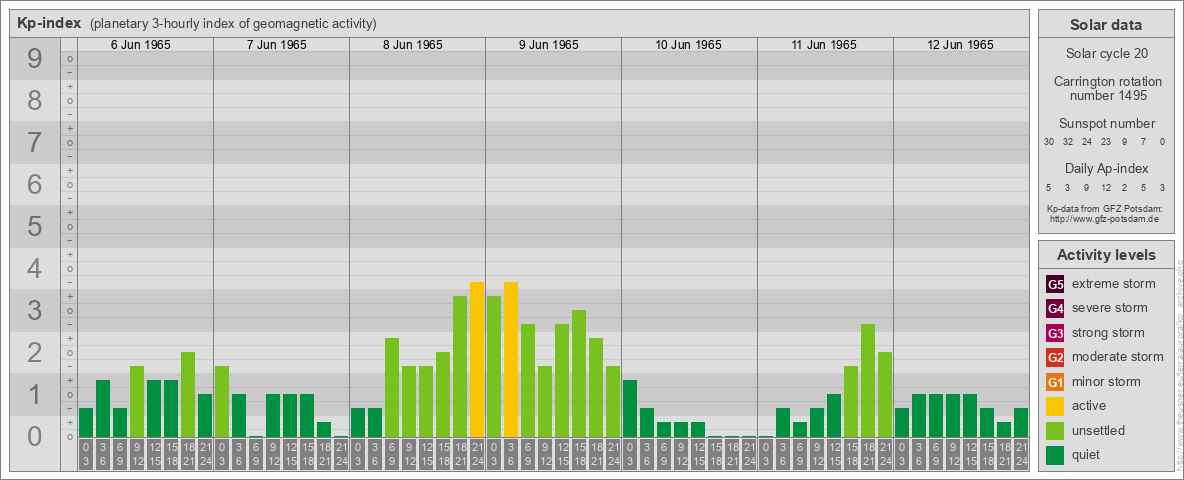The image size is (1184, 480).
Task: Click the sunspot number value 23
Action: pos(1105,142)
